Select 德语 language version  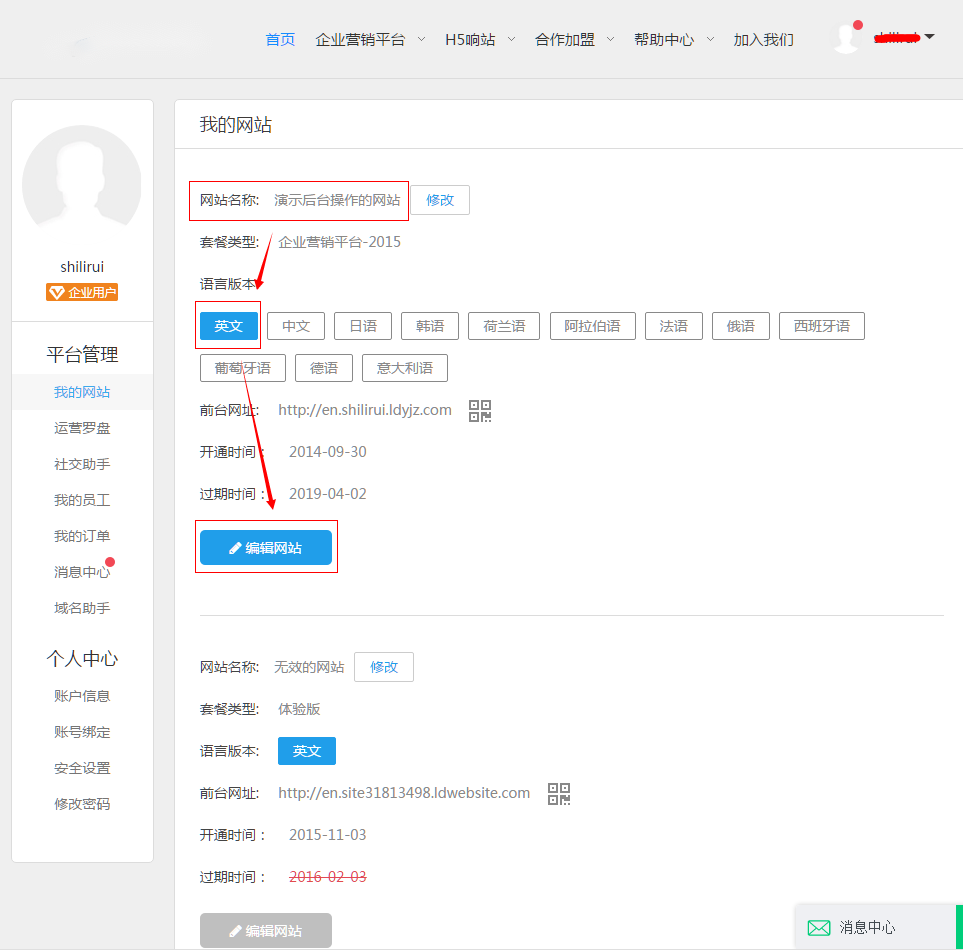[x=324, y=368]
